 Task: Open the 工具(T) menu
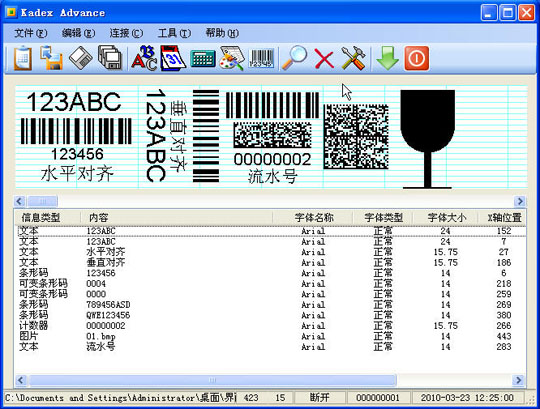pyautogui.click(x=174, y=33)
